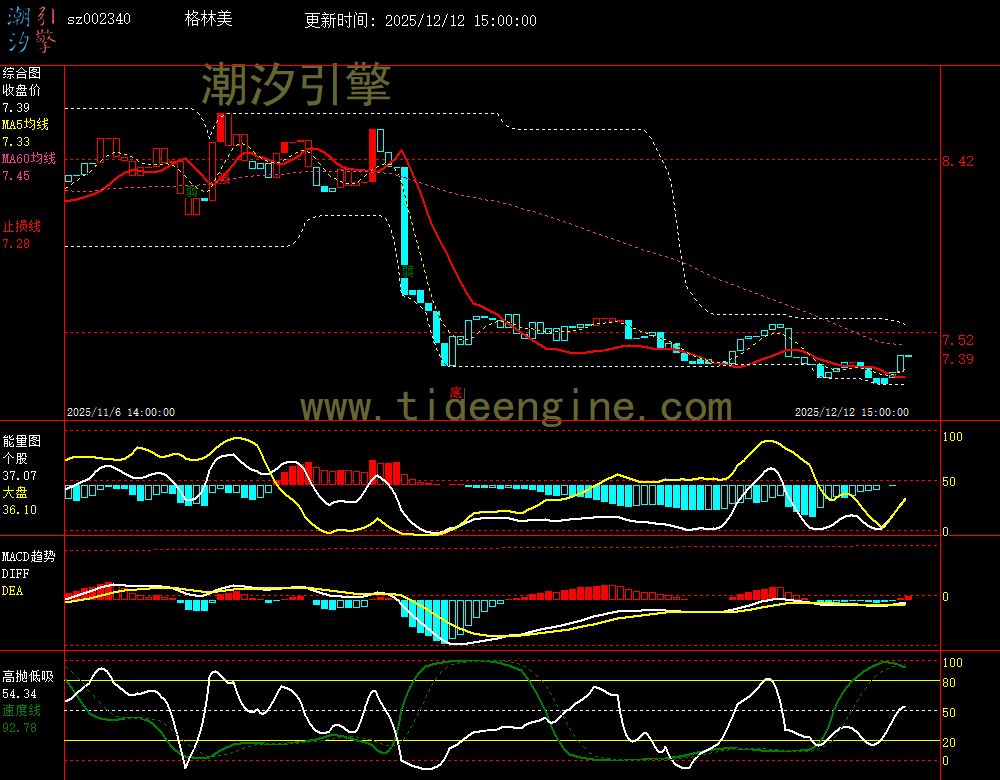Click the end date 2025/12/12 15:00:00 on the time axis
The image size is (1000, 780).
[851, 411]
